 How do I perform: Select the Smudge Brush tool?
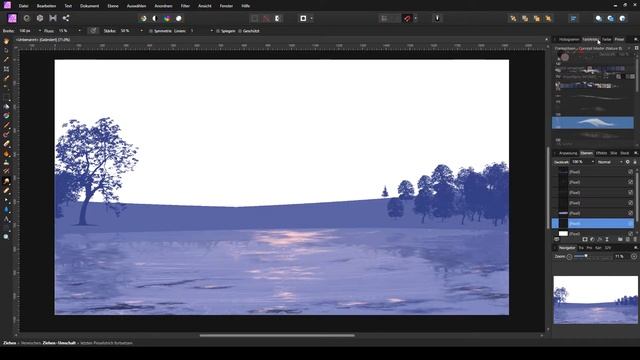(6, 181)
